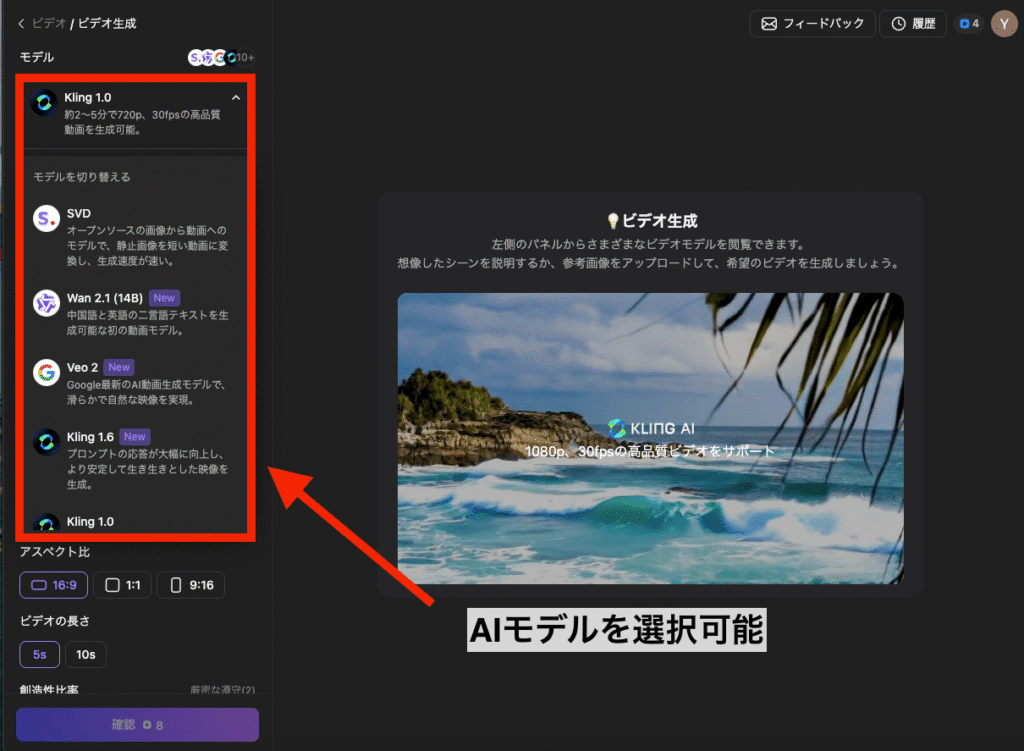
Task: Click the New badge next to Veo 2
Action: coord(119,368)
